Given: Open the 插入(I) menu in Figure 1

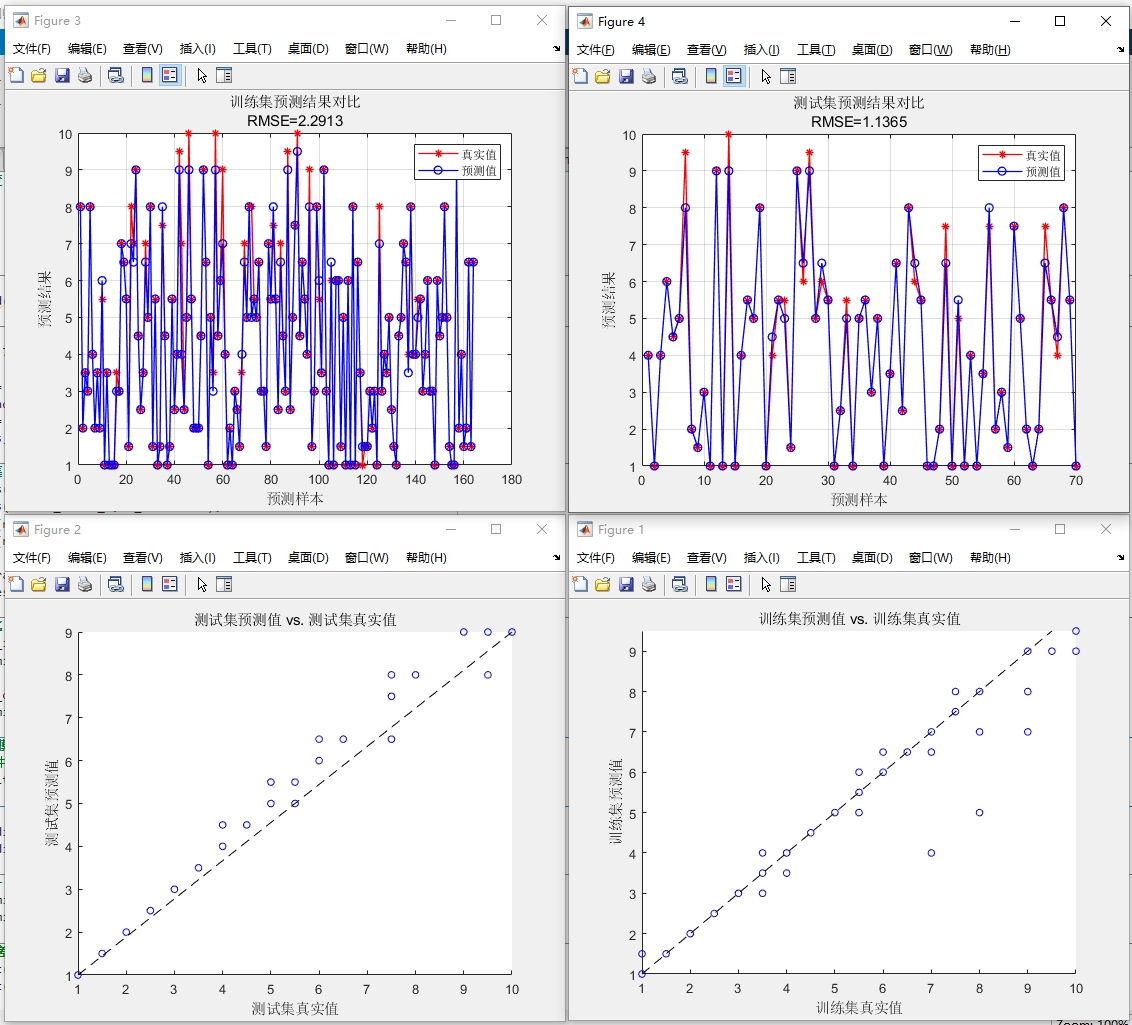Looking at the screenshot, I should 764,558.
